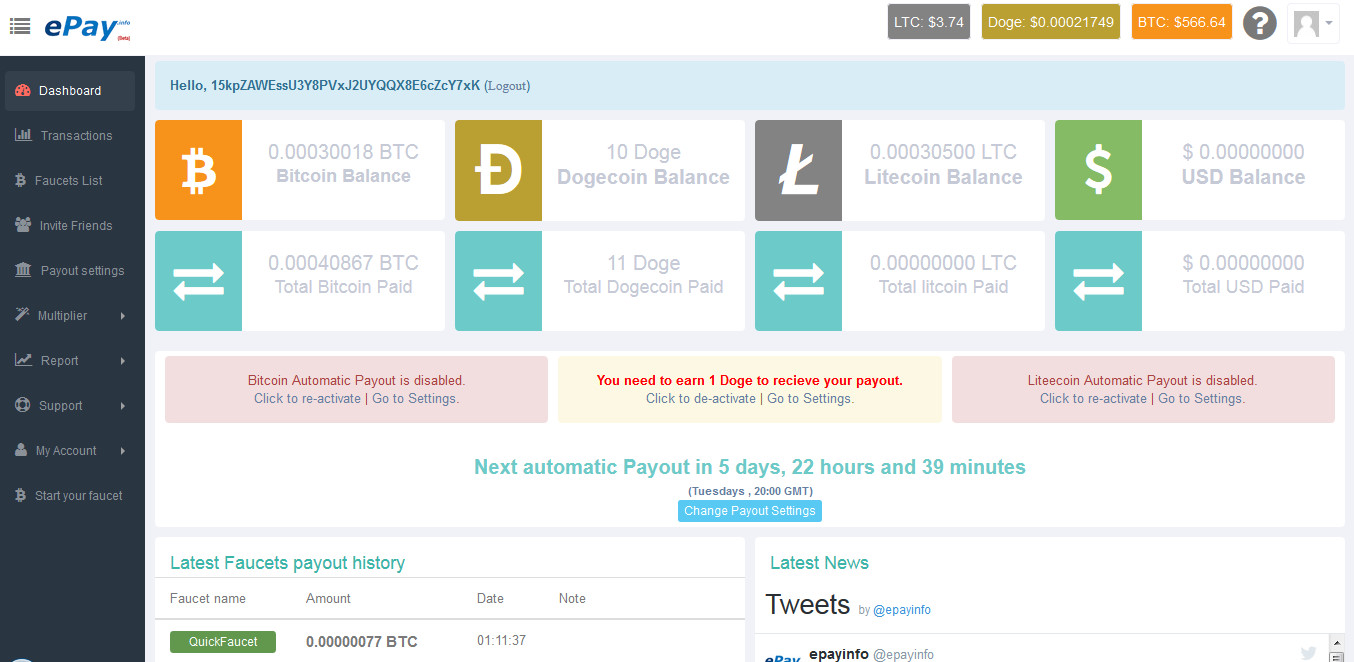Click the green USD dollar icon

coord(1098,170)
